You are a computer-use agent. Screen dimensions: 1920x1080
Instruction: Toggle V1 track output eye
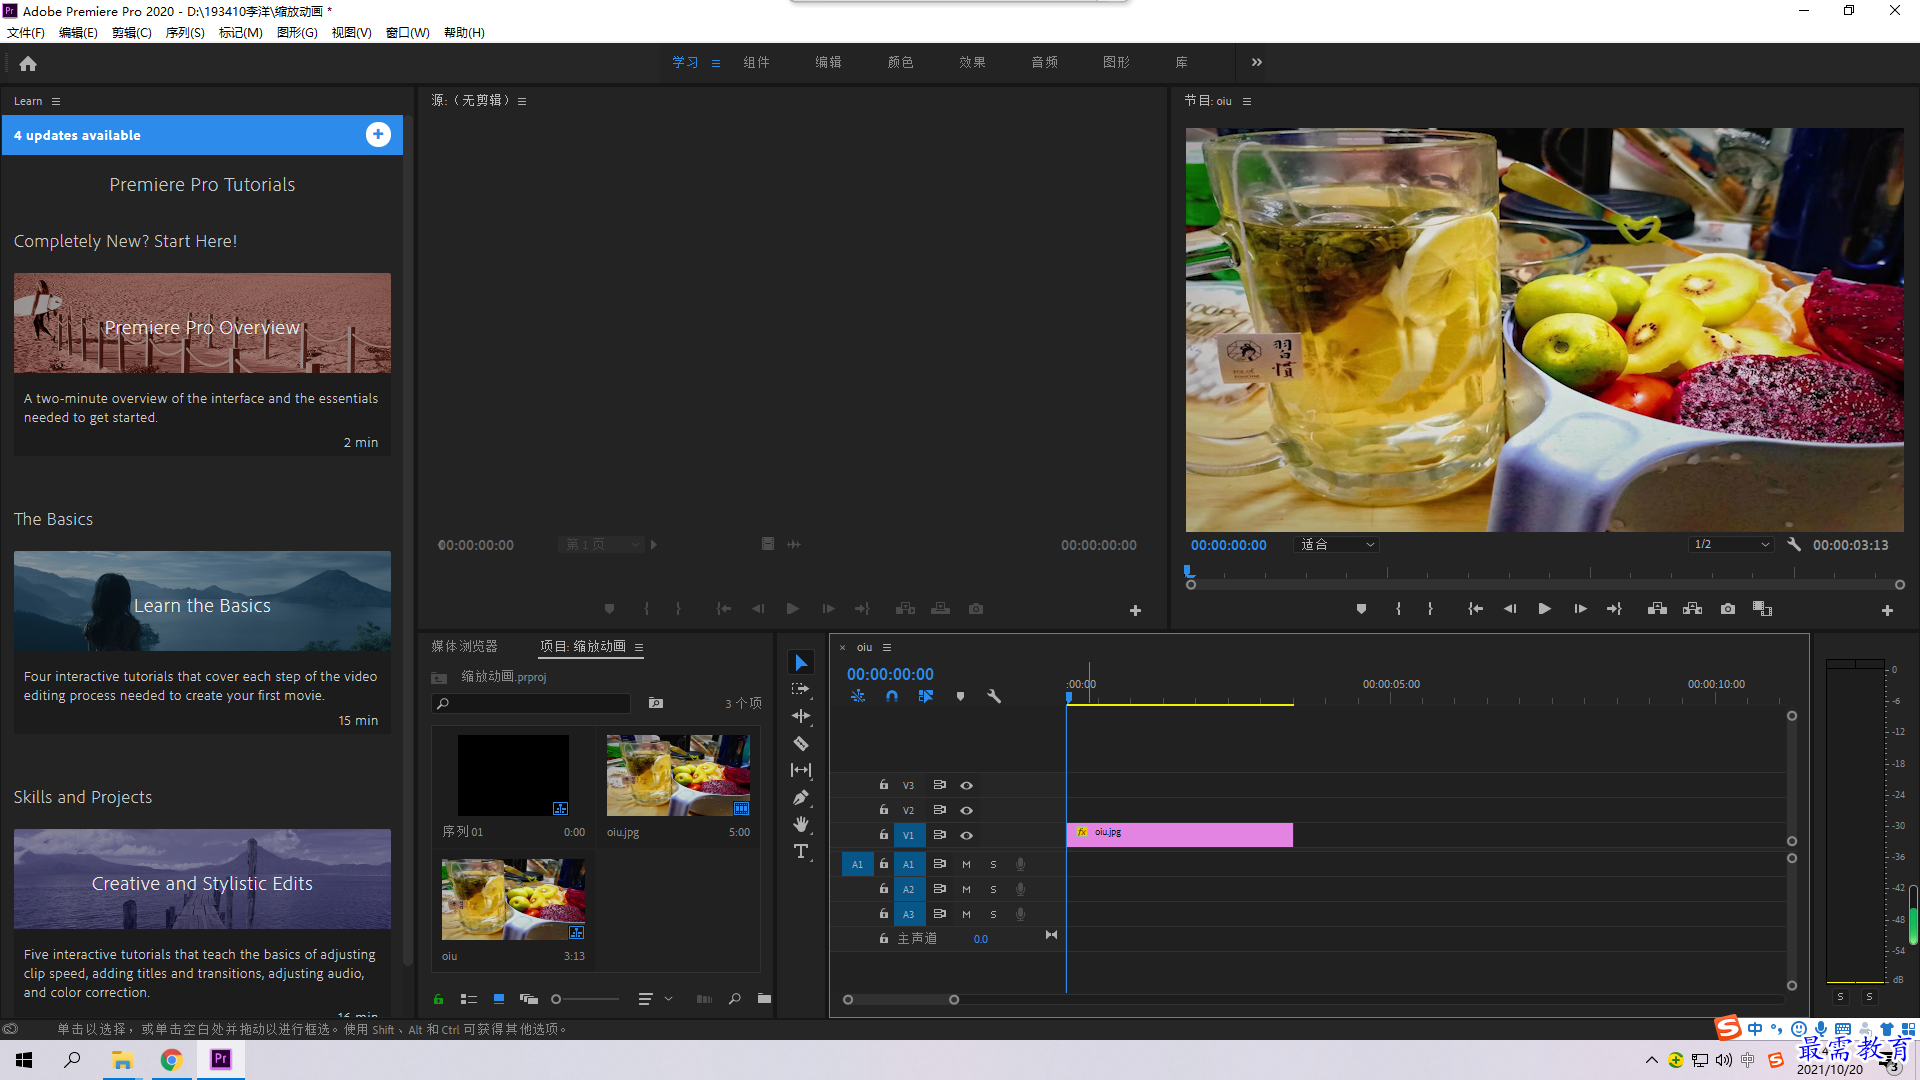point(966,836)
